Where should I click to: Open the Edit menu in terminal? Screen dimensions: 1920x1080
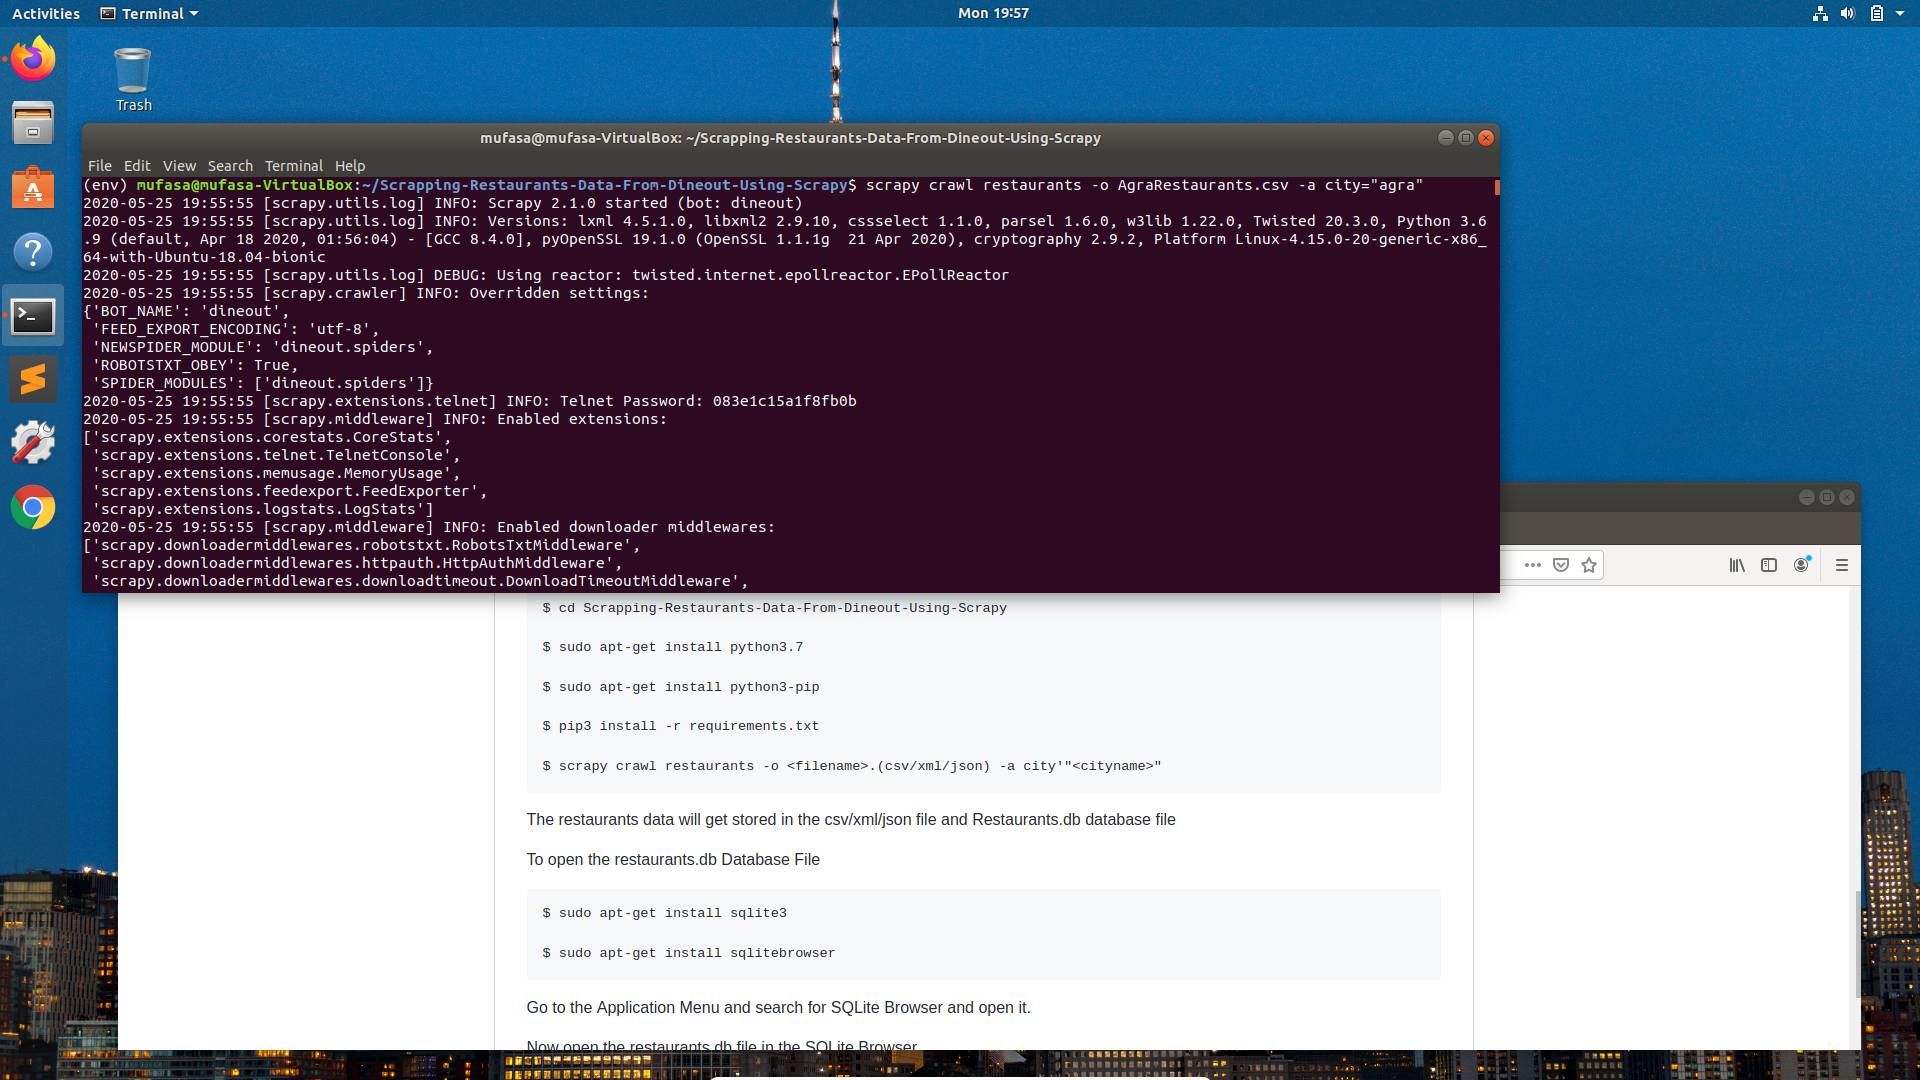(x=137, y=166)
